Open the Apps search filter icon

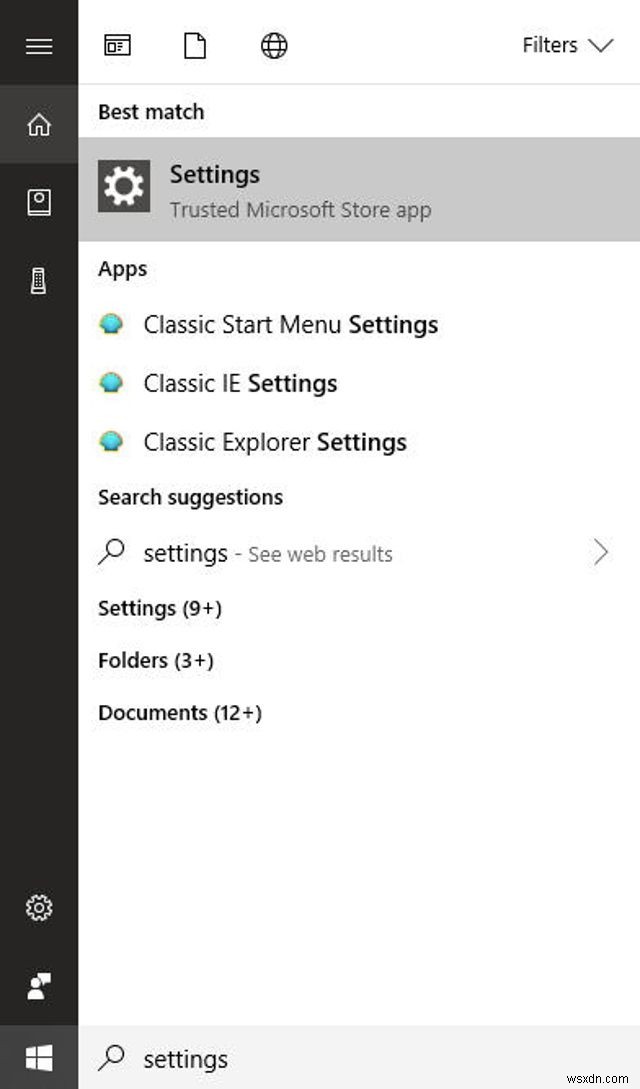tap(117, 45)
